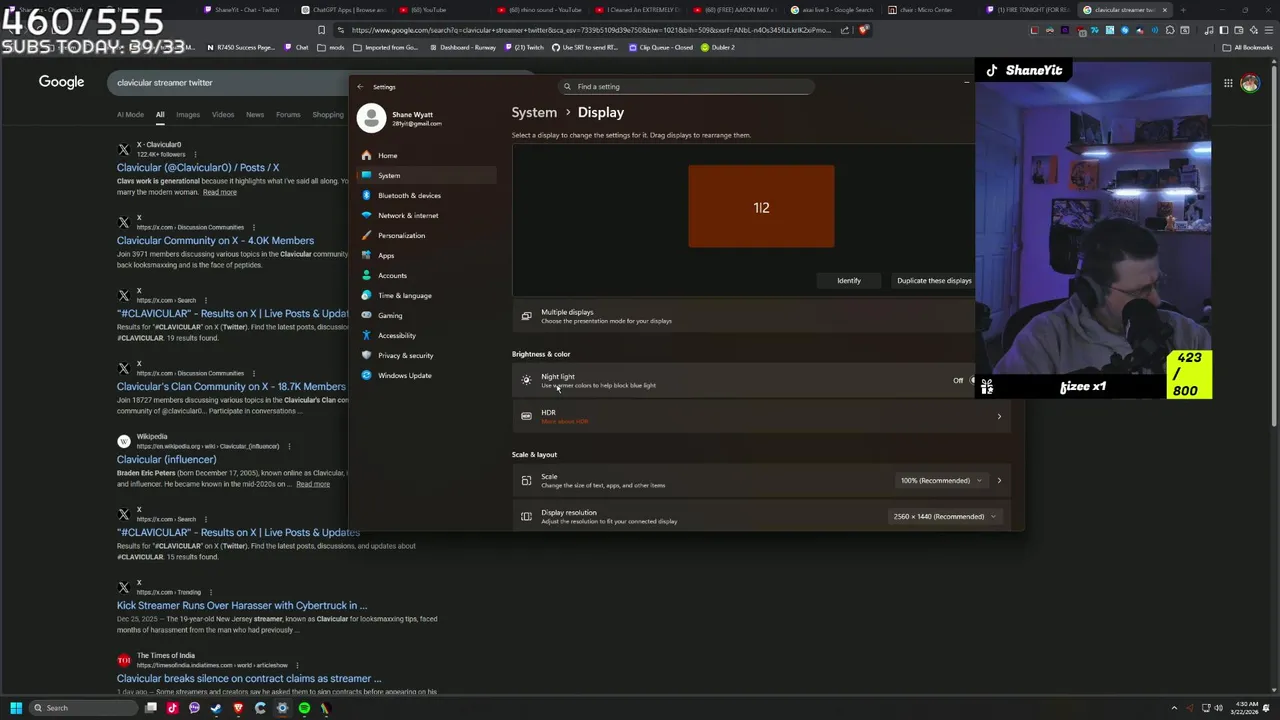Click the Privacy & security shield icon

pyautogui.click(x=366, y=355)
